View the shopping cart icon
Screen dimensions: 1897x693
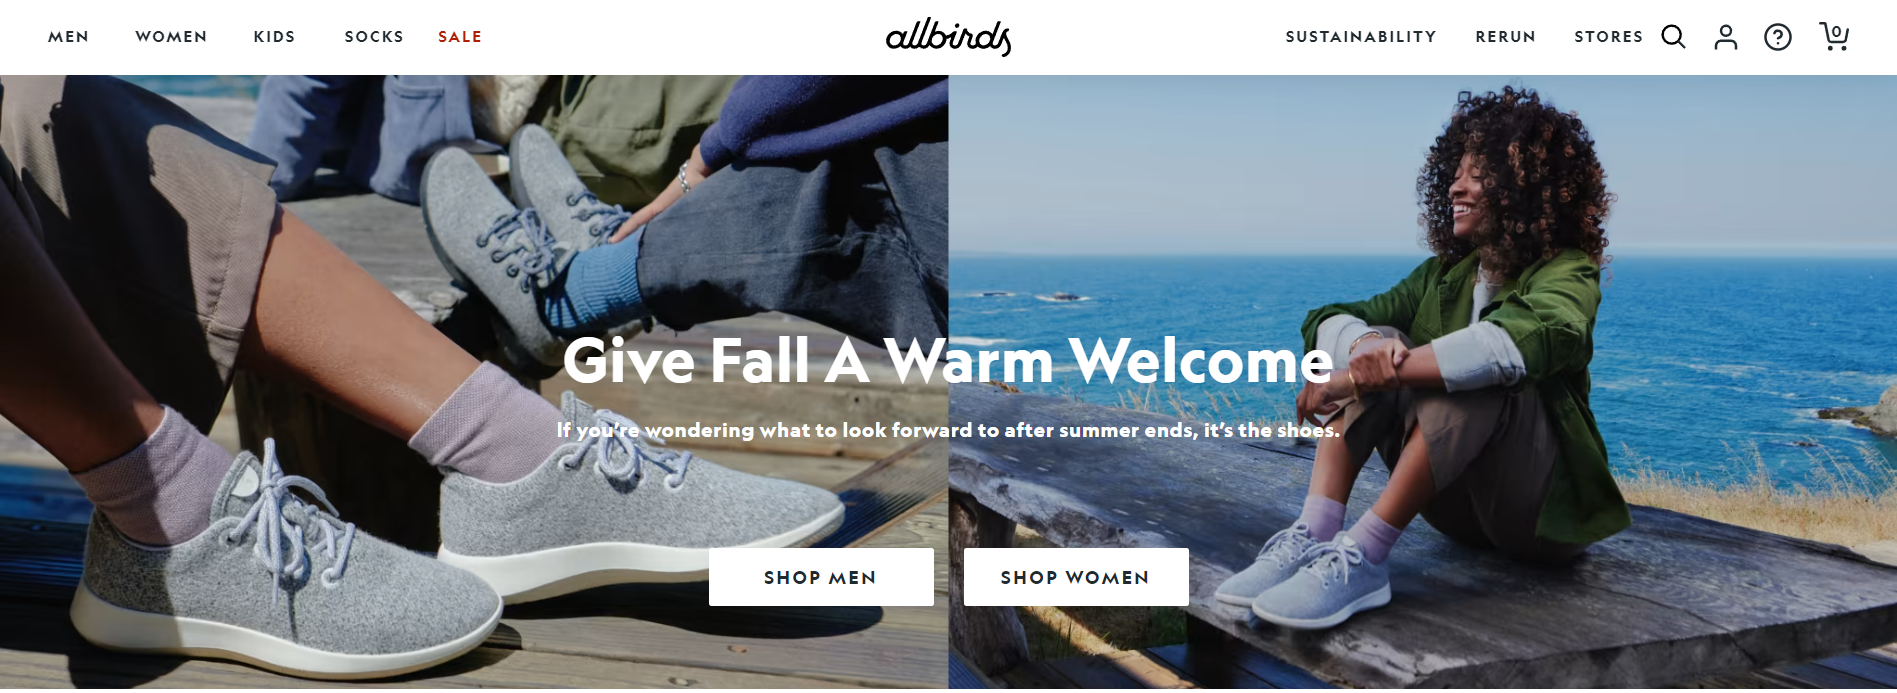point(1833,36)
